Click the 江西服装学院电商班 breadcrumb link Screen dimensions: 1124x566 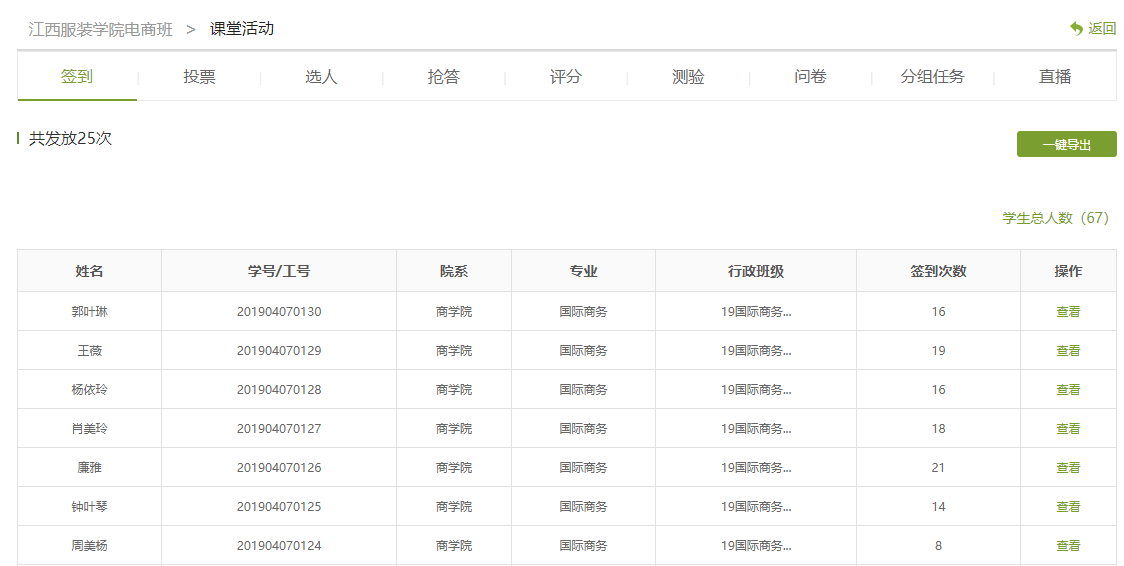[x=100, y=29]
